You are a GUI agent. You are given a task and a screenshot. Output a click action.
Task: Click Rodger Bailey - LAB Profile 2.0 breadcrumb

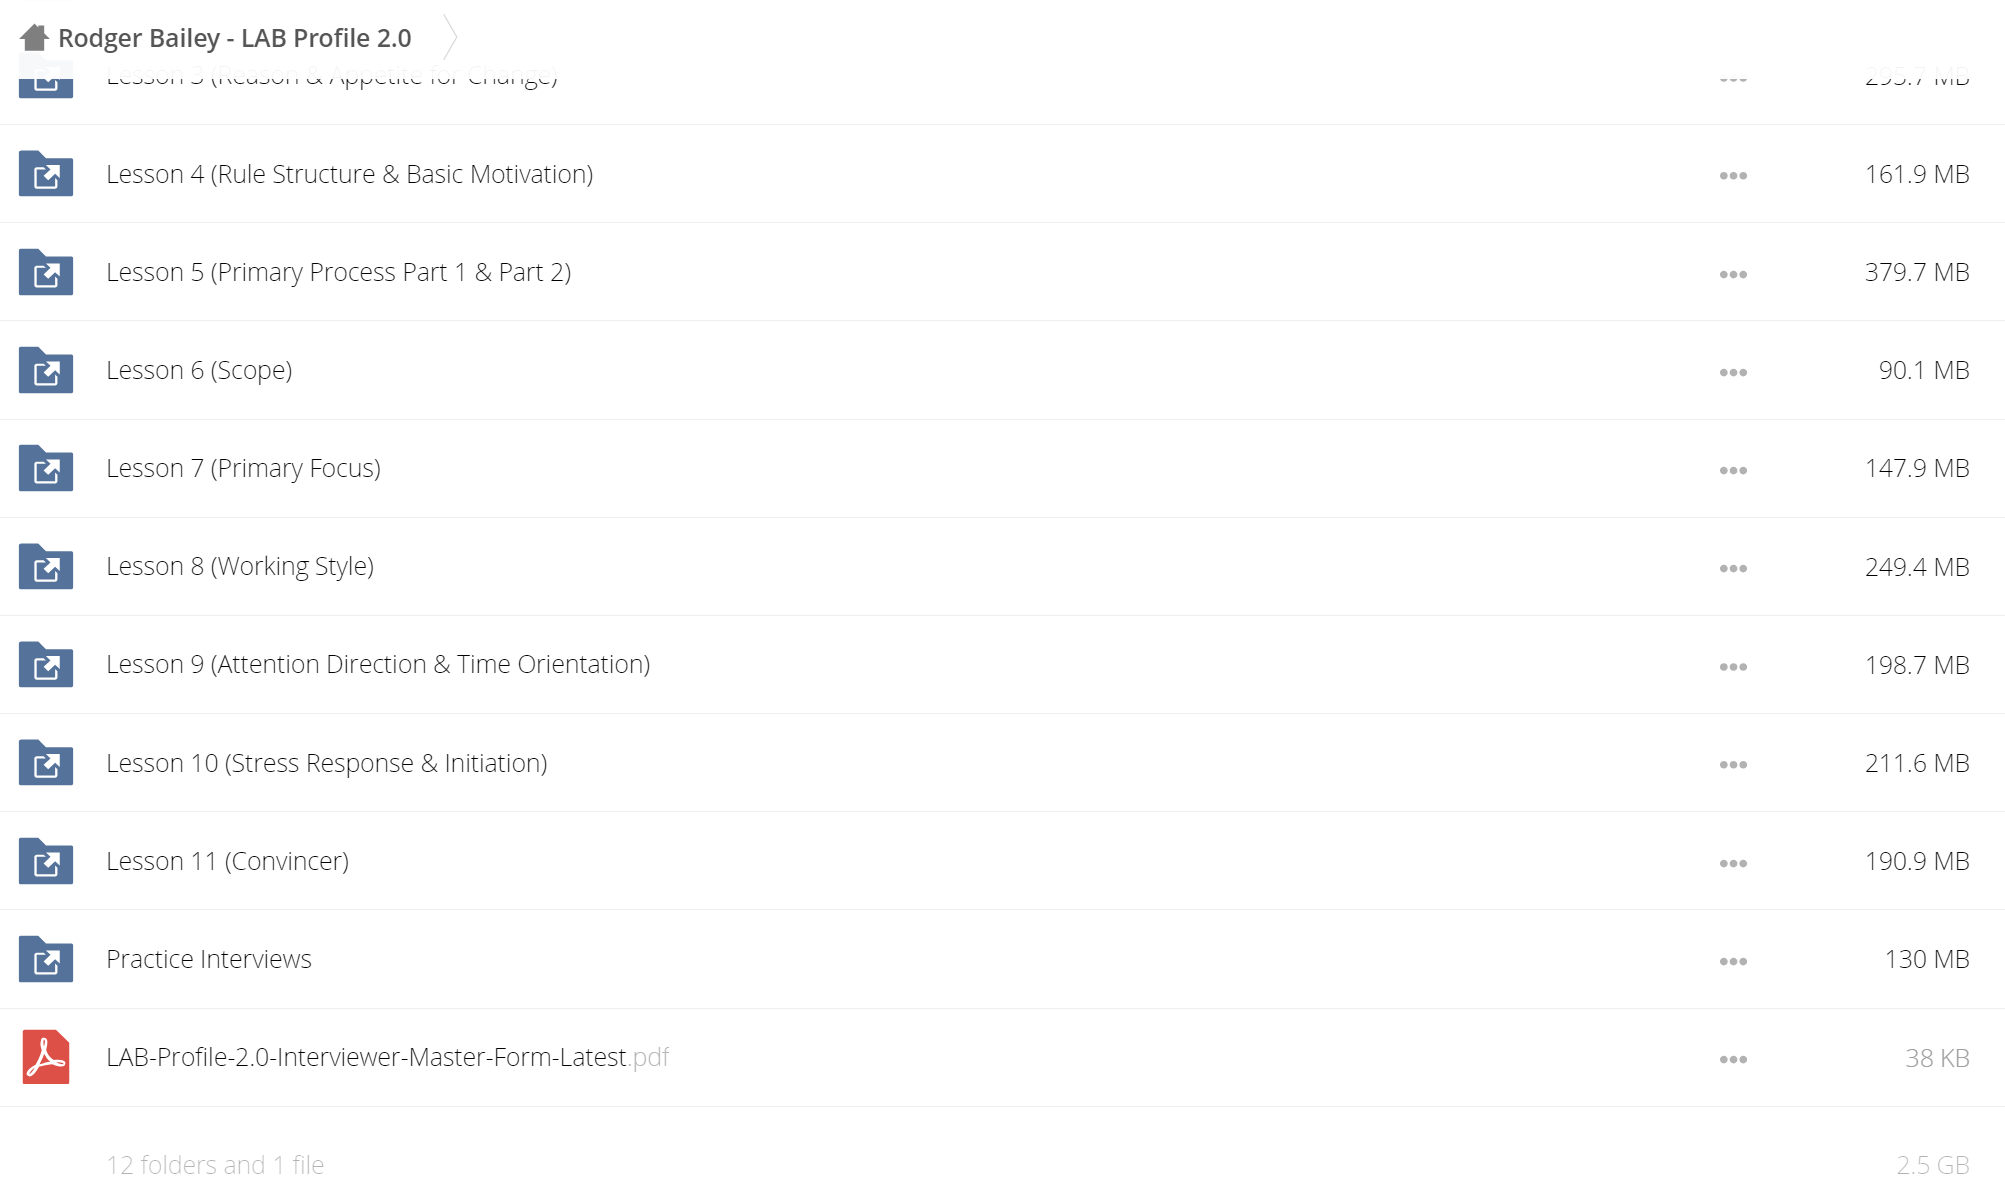click(235, 38)
